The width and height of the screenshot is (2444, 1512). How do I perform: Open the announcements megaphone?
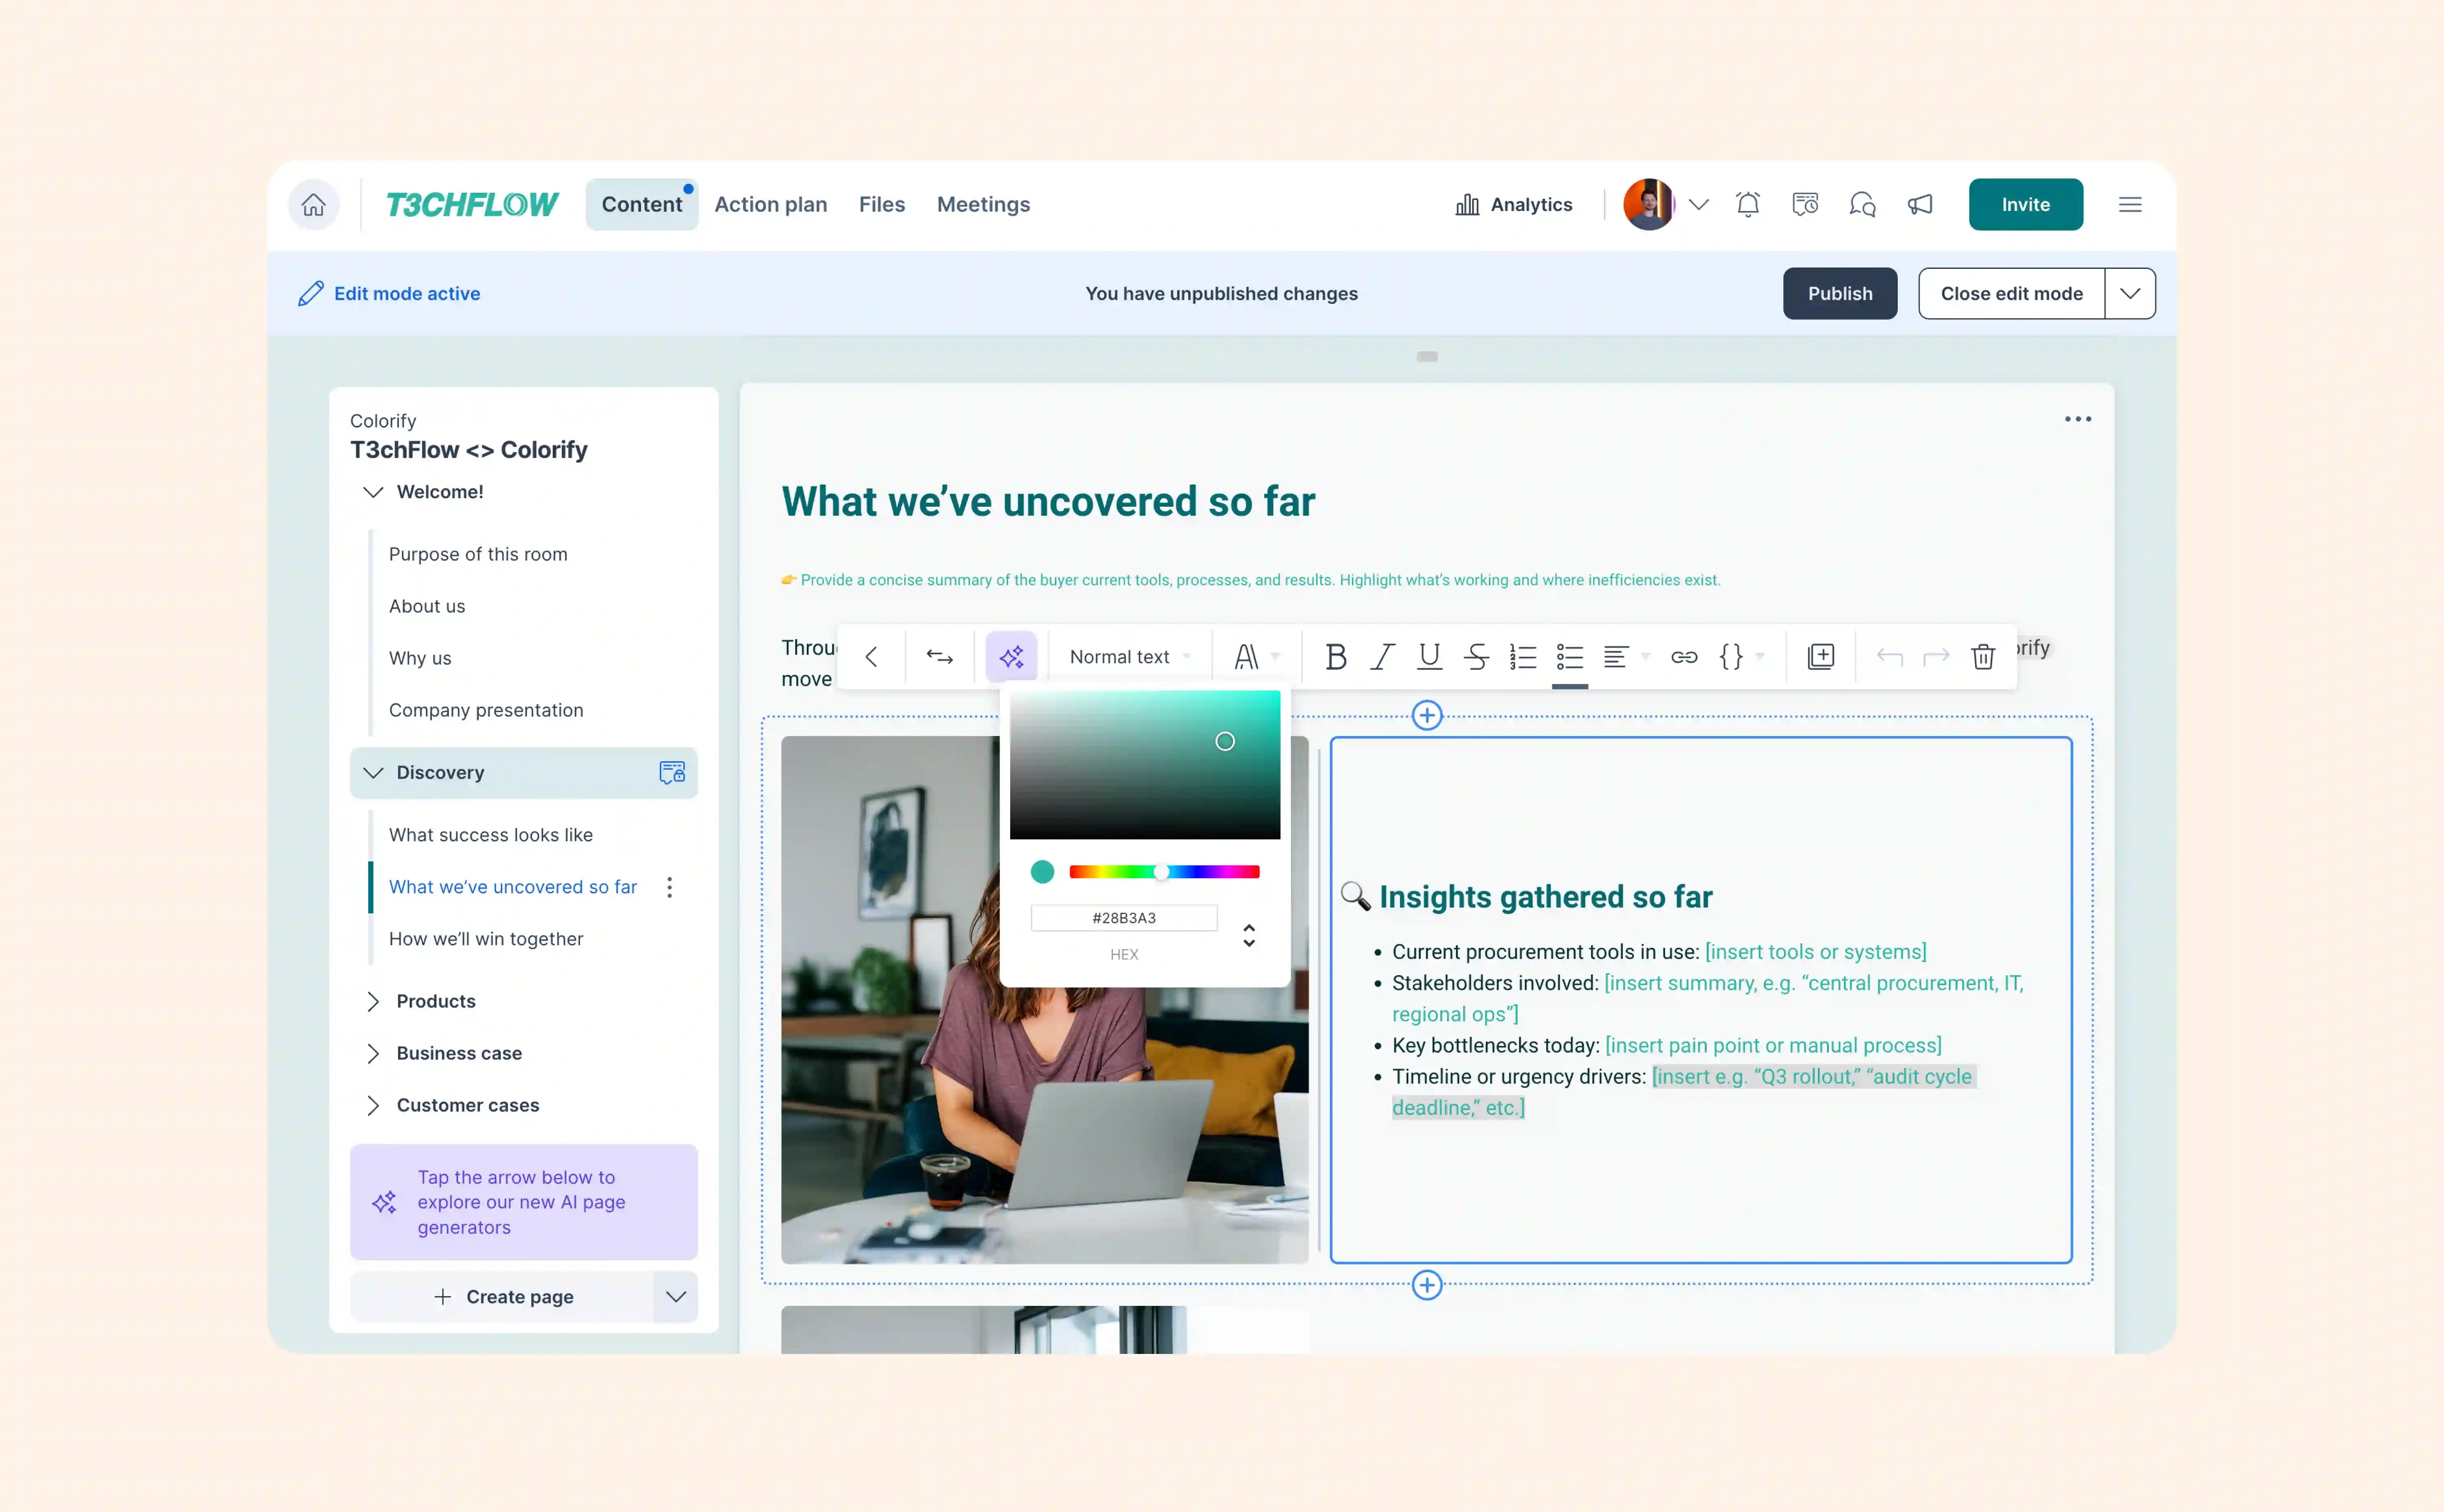tap(1920, 204)
